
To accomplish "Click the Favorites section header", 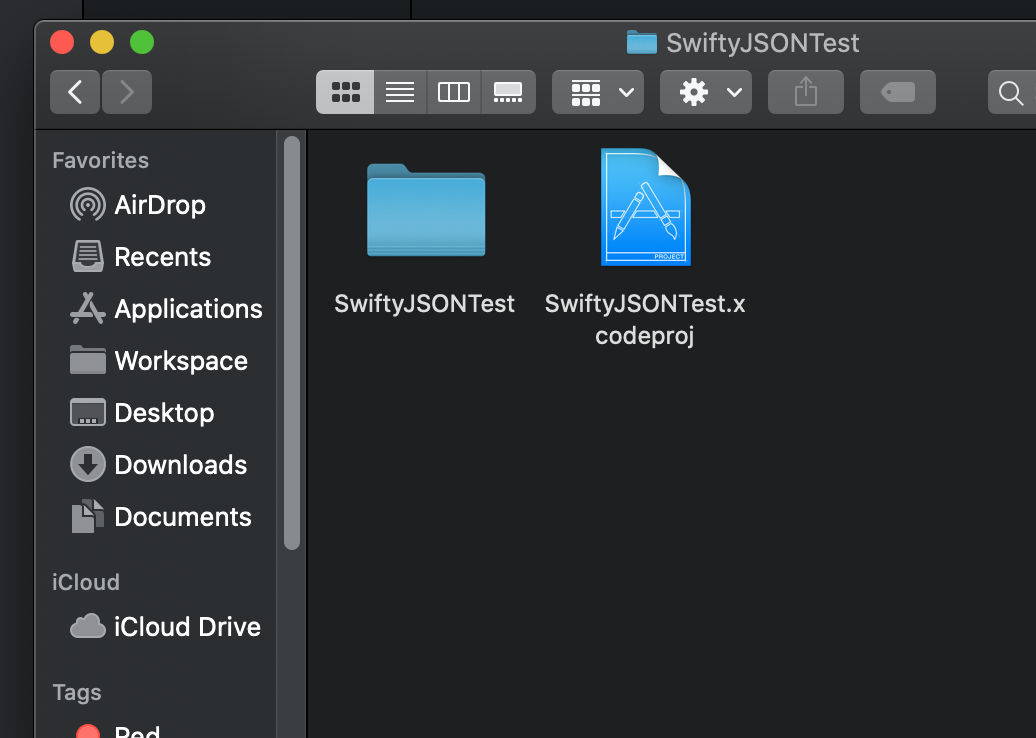I will point(100,161).
